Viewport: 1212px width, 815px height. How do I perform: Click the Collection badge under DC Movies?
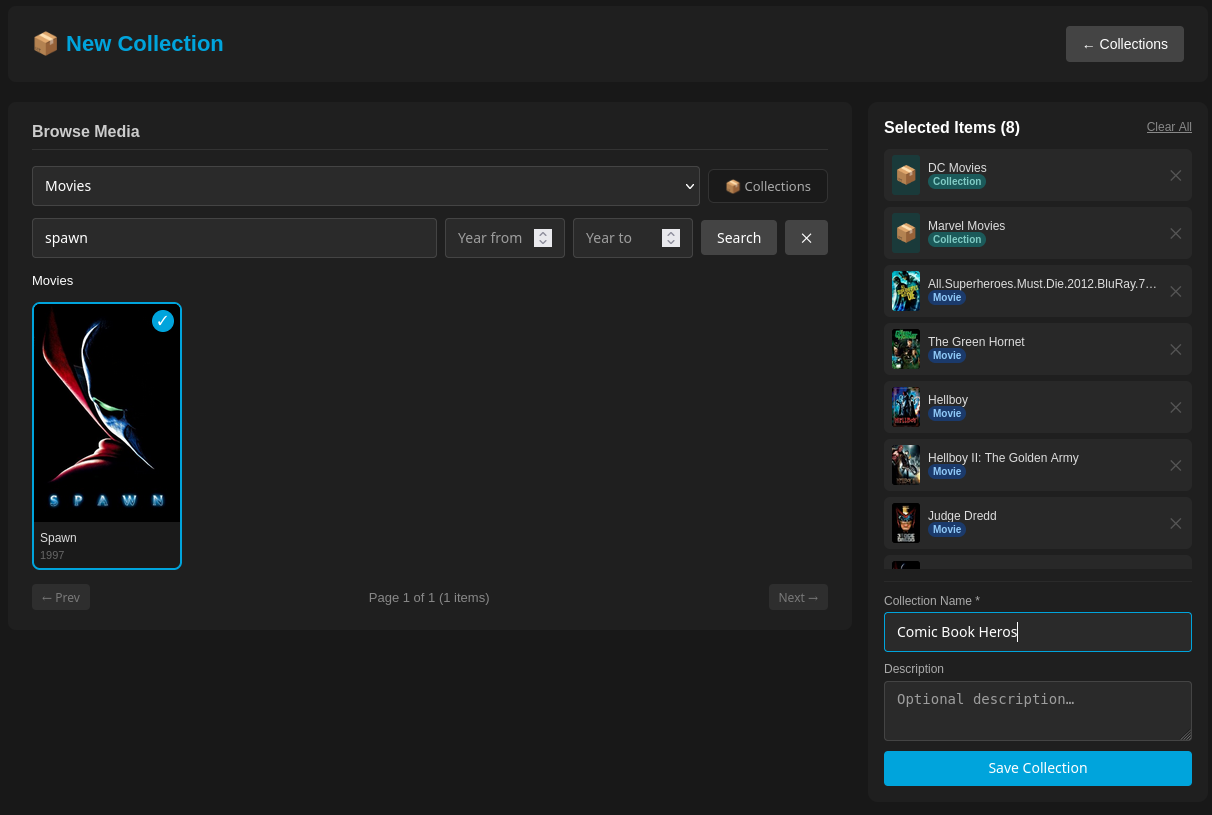(x=957, y=182)
